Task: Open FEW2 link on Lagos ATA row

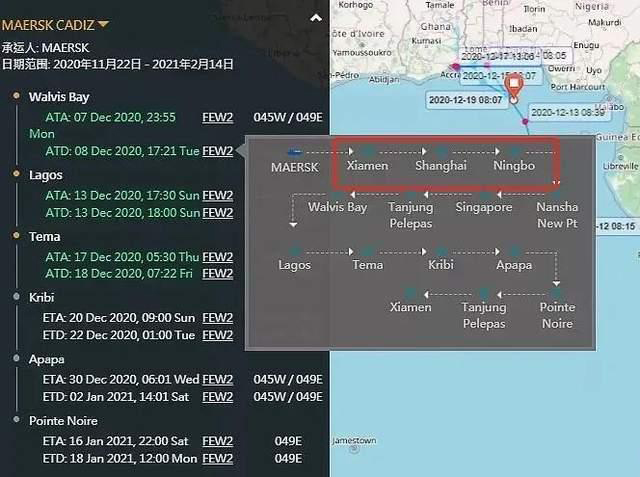Action: (218, 195)
